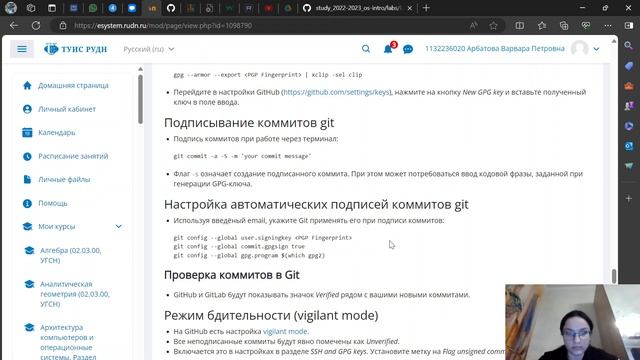Click the main page scrollbar thumb
Viewport: 640px width, 360px height.
tap(614, 276)
